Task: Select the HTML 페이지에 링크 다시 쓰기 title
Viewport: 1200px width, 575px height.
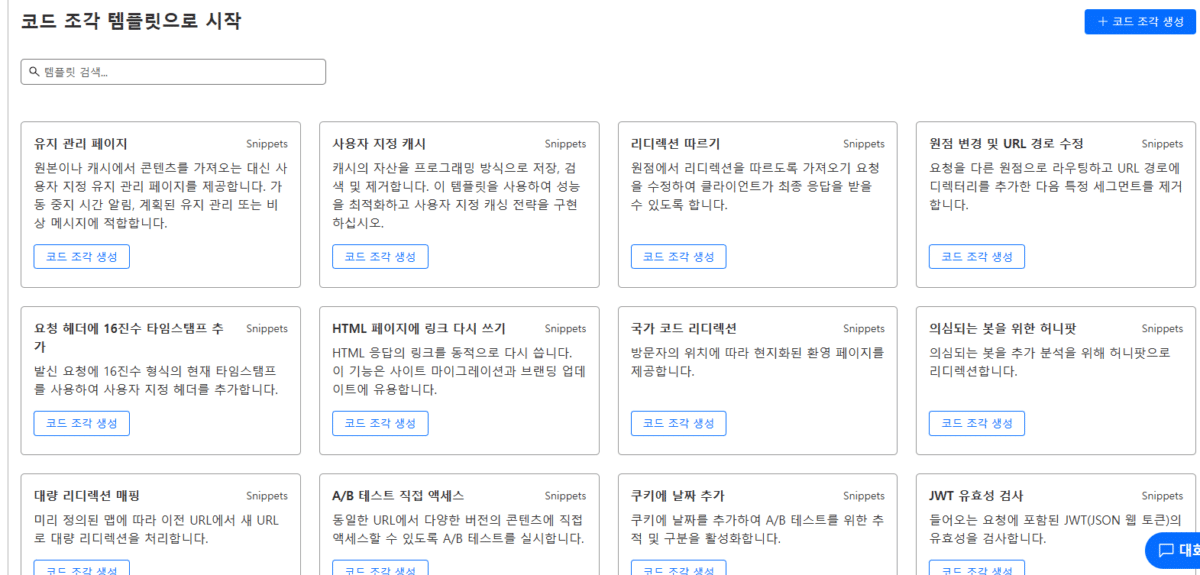Action: (419, 329)
